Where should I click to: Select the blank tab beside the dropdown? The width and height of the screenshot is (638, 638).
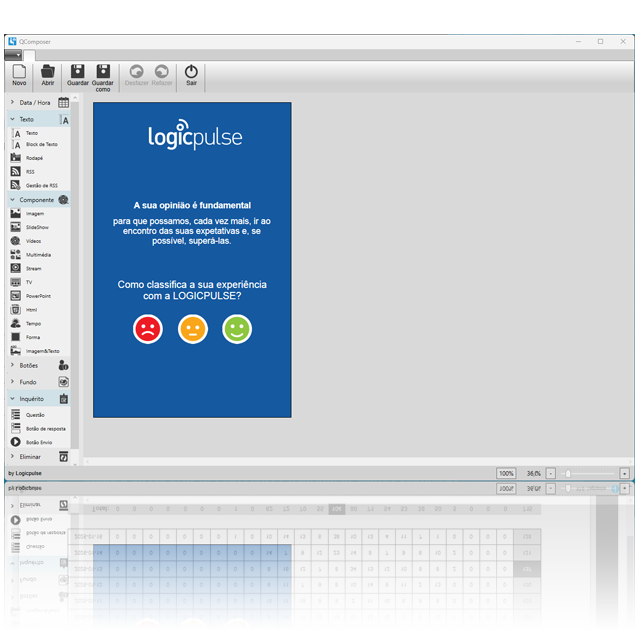coord(29,55)
